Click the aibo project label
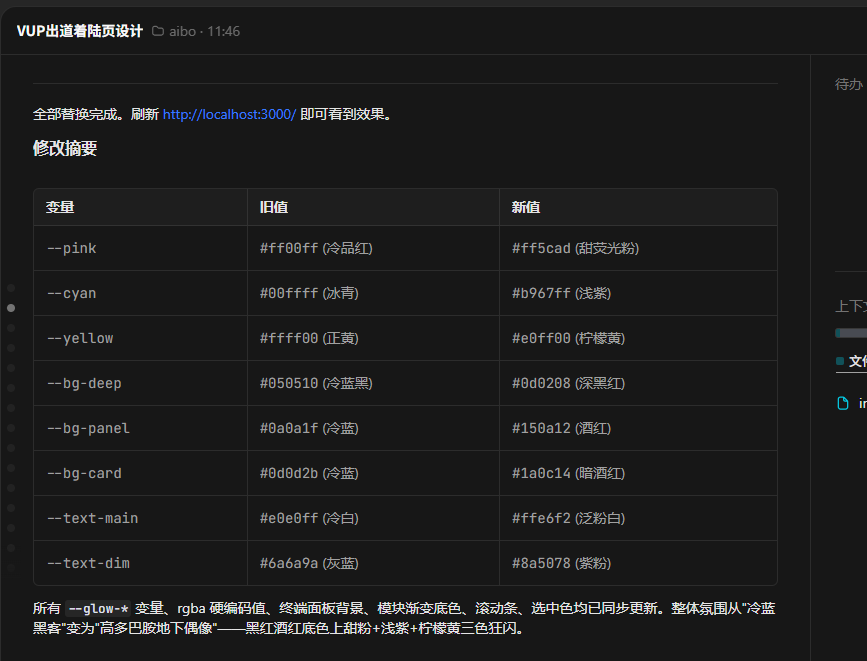 182,32
